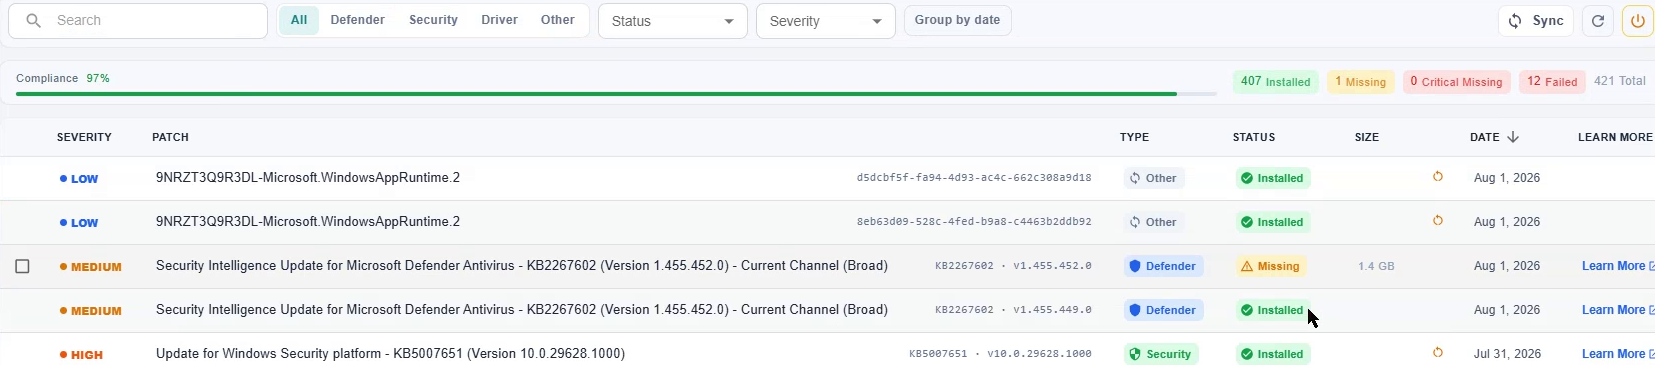Click the search magnifier icon
The width and height of the screenshot is (1655, 365).
(x=33, y=20)
